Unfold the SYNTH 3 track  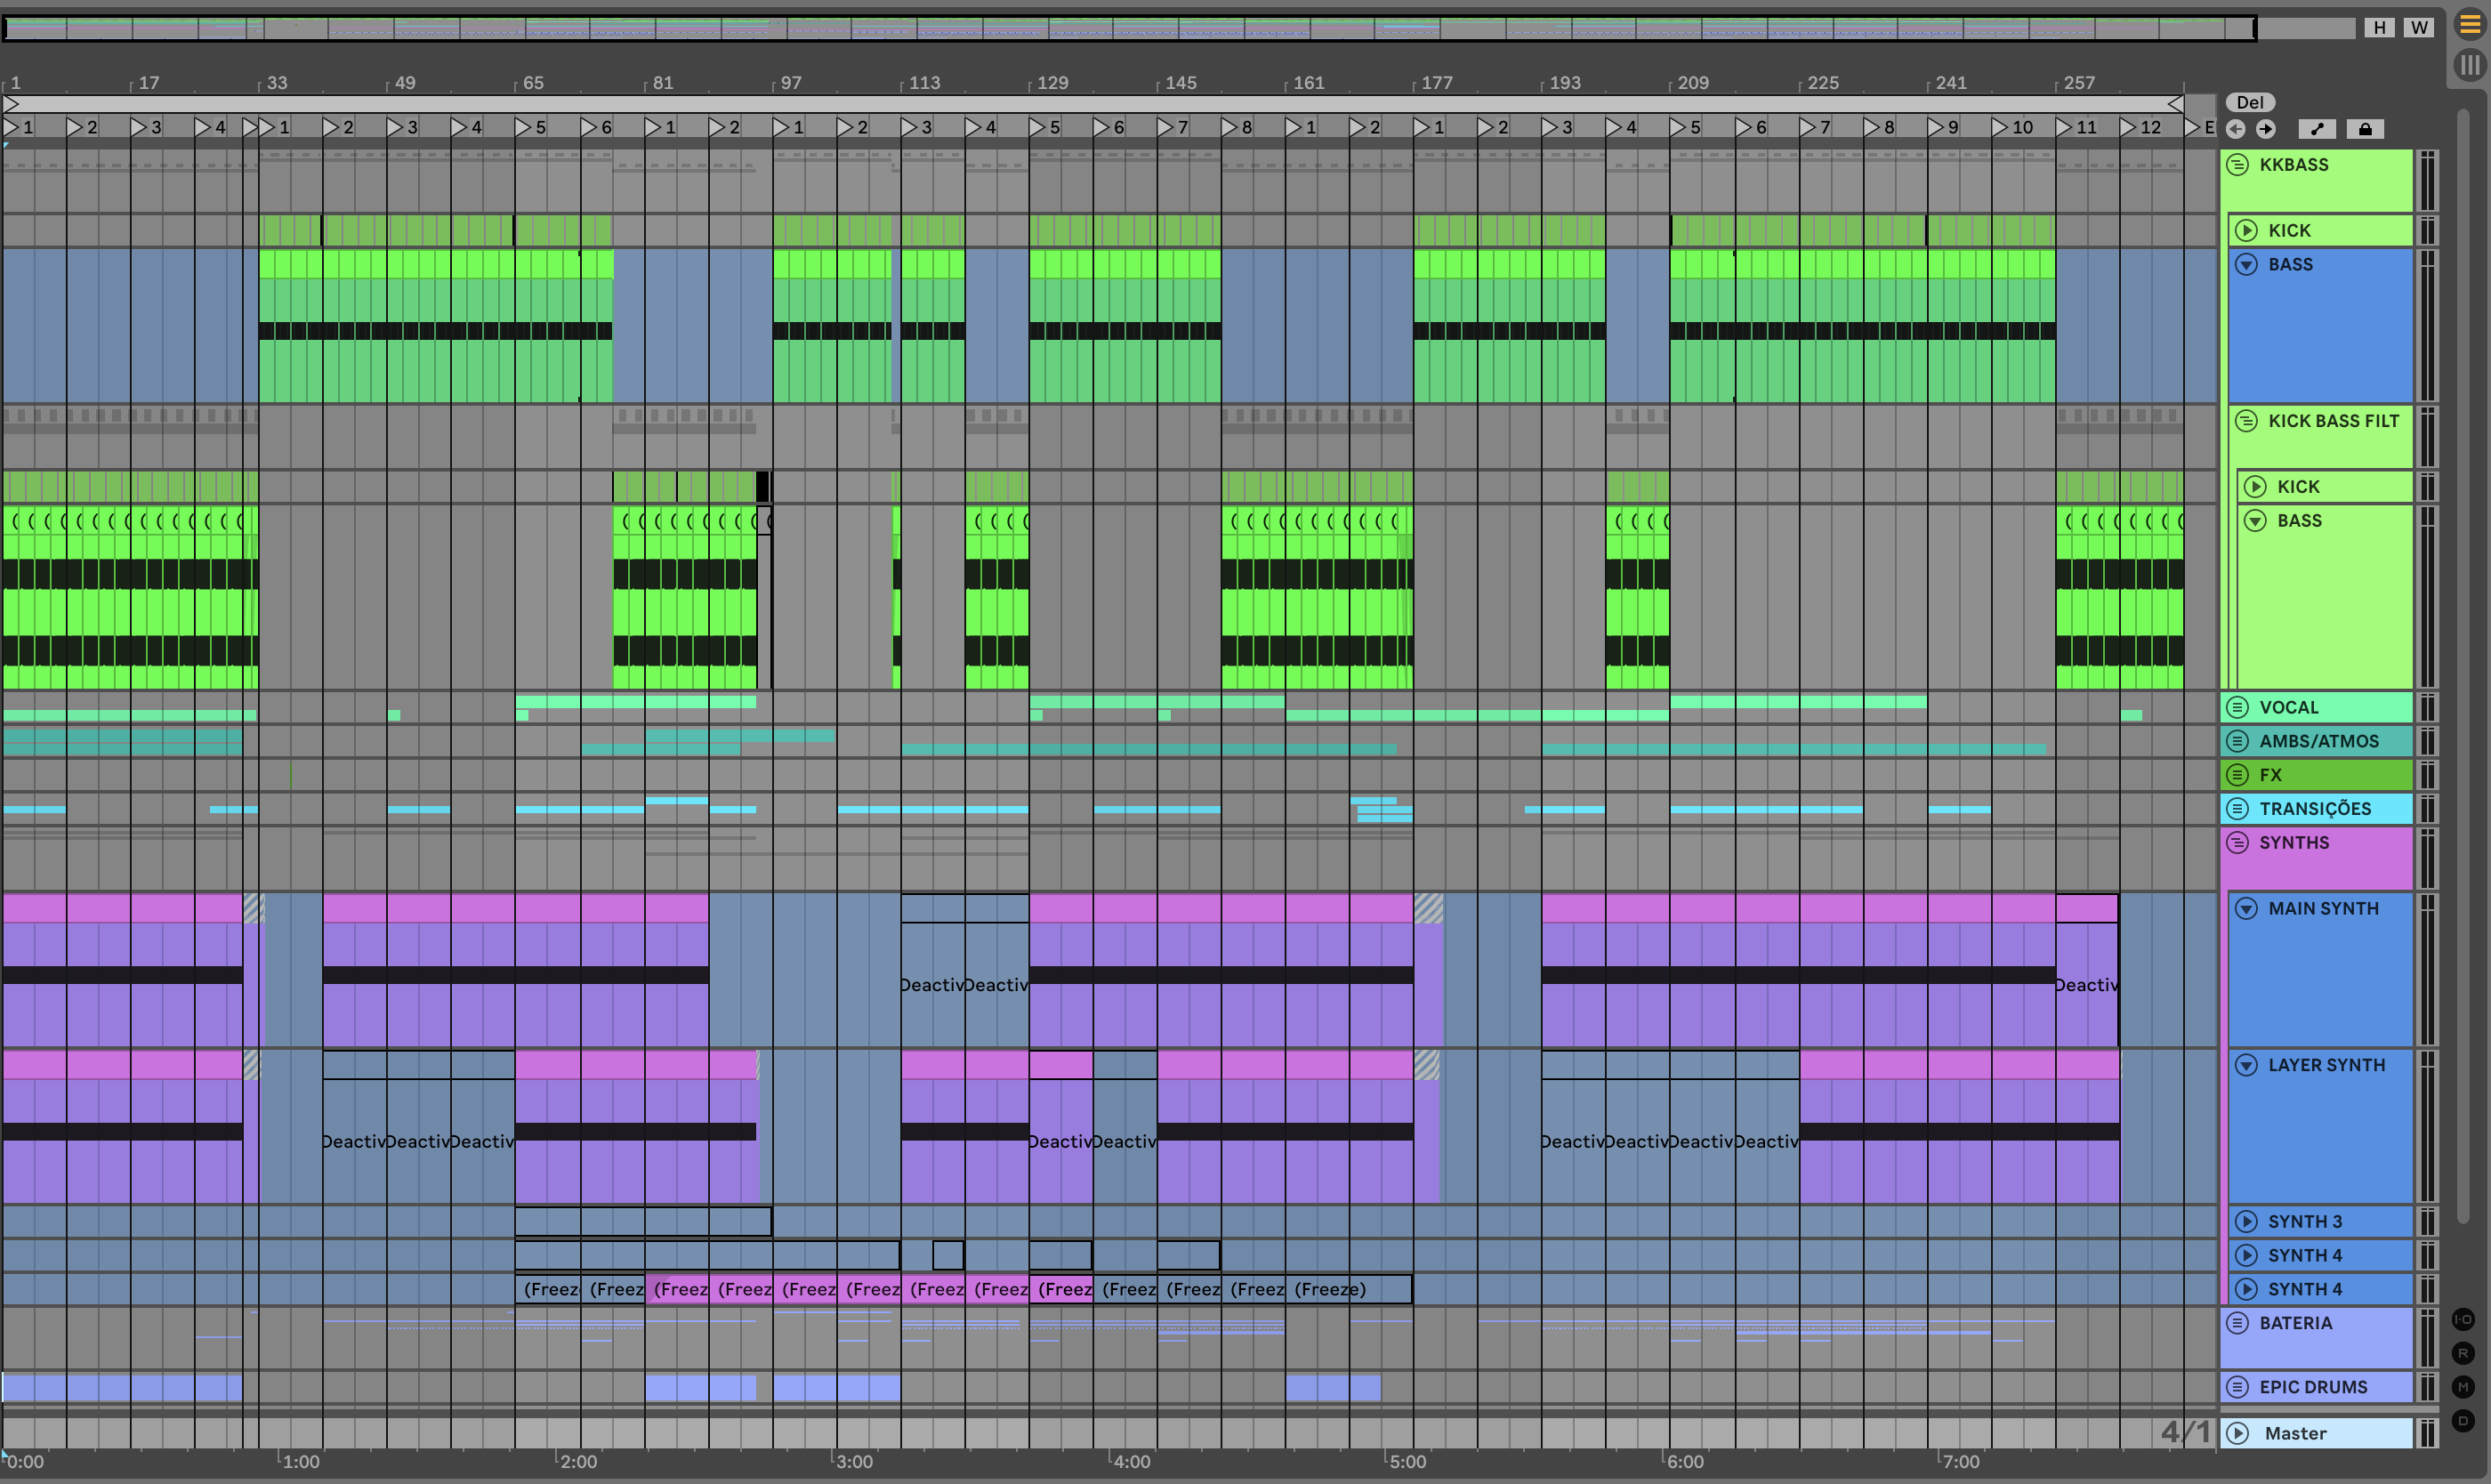click(x=2247, y=1222)
